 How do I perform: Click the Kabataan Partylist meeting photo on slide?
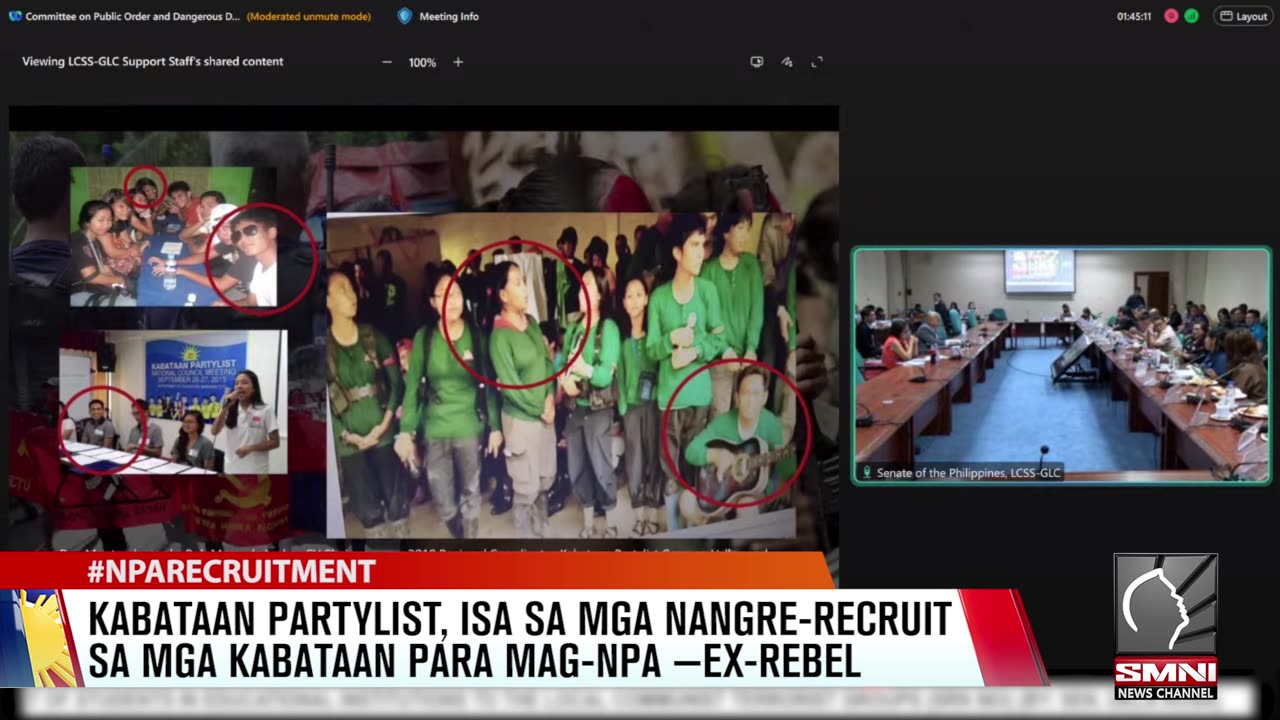(173, 402)
